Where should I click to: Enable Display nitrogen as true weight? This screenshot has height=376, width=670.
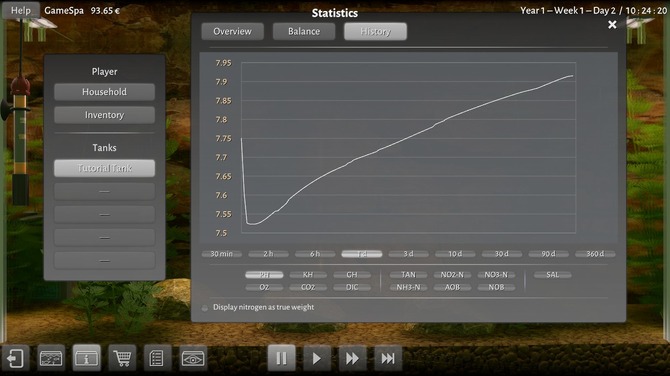[205, 308]
